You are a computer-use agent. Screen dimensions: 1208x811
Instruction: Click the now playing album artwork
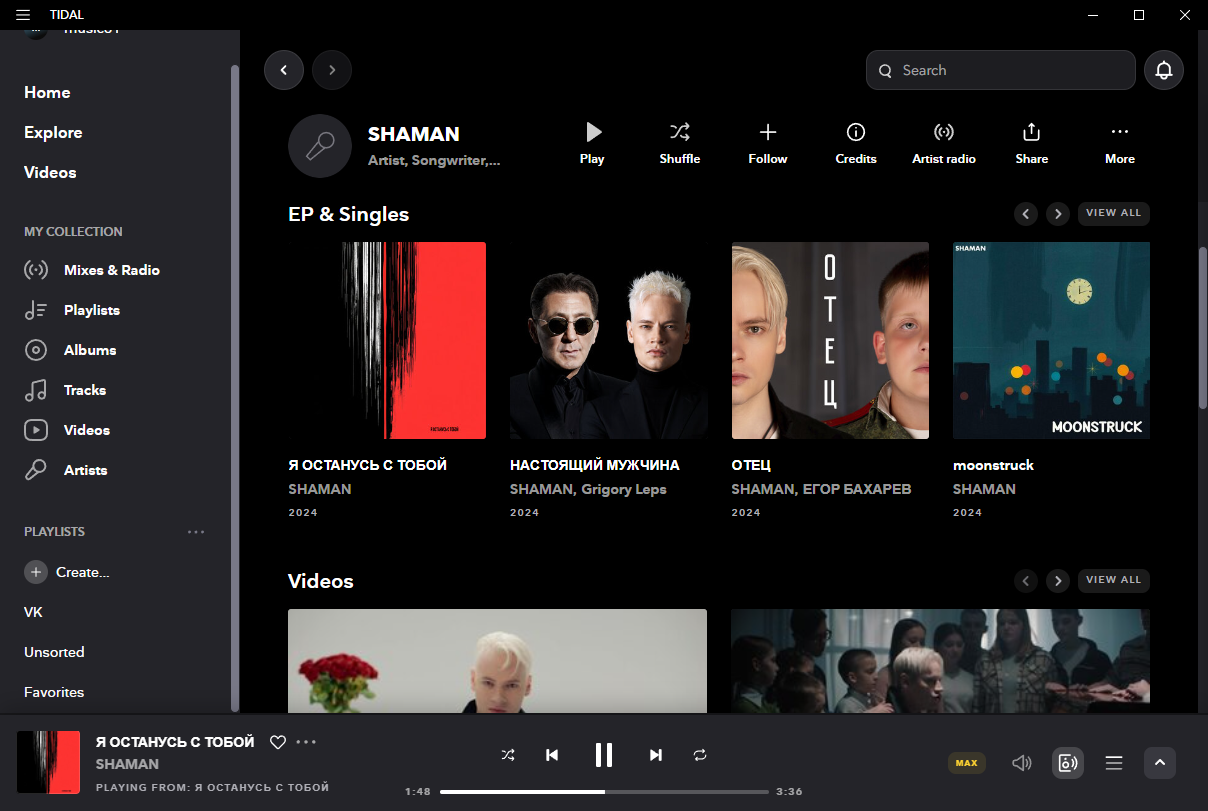[x=48, y=762]
